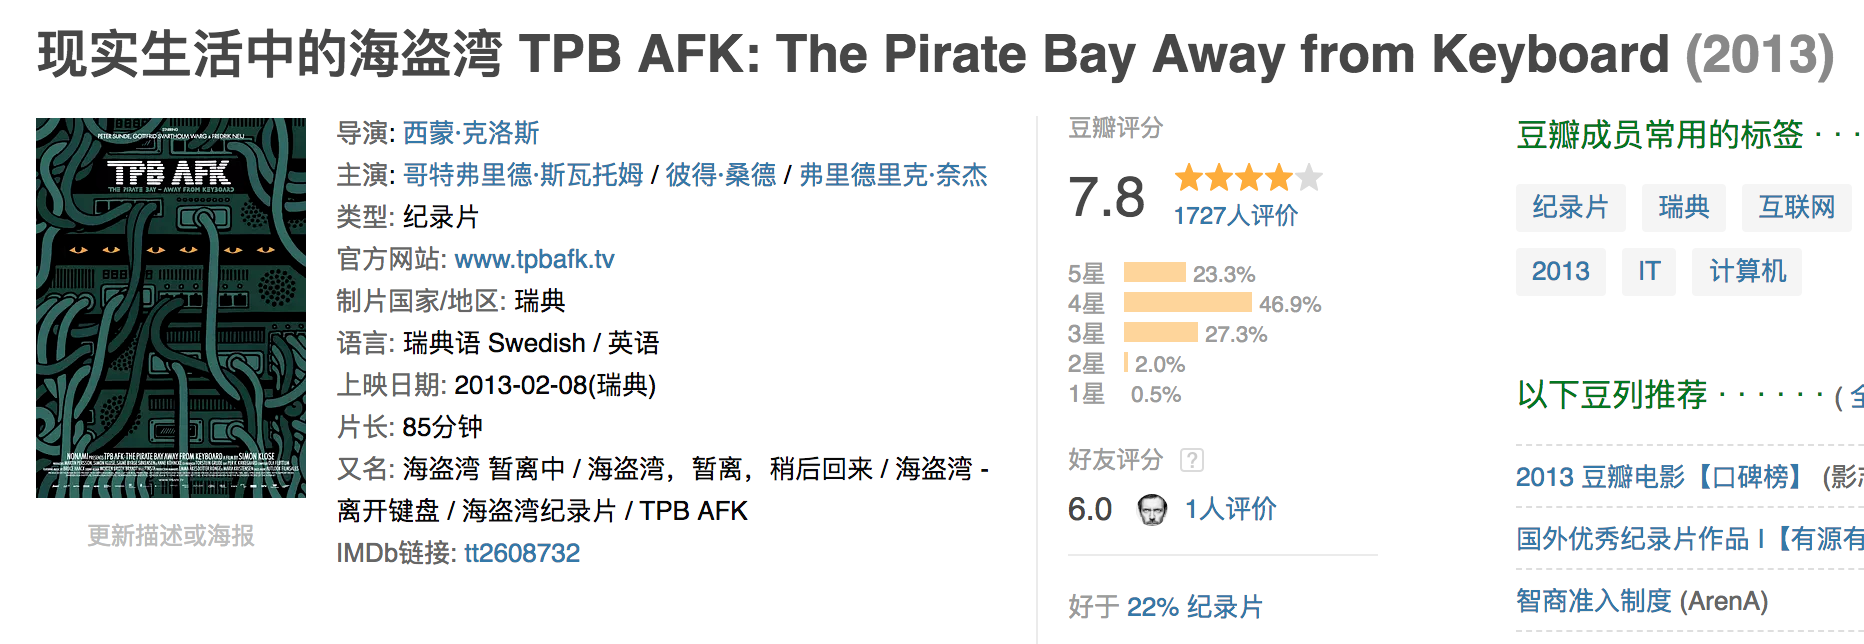Select the 互联网 tag
The image size is (1864, 644).
point(1797,208)
